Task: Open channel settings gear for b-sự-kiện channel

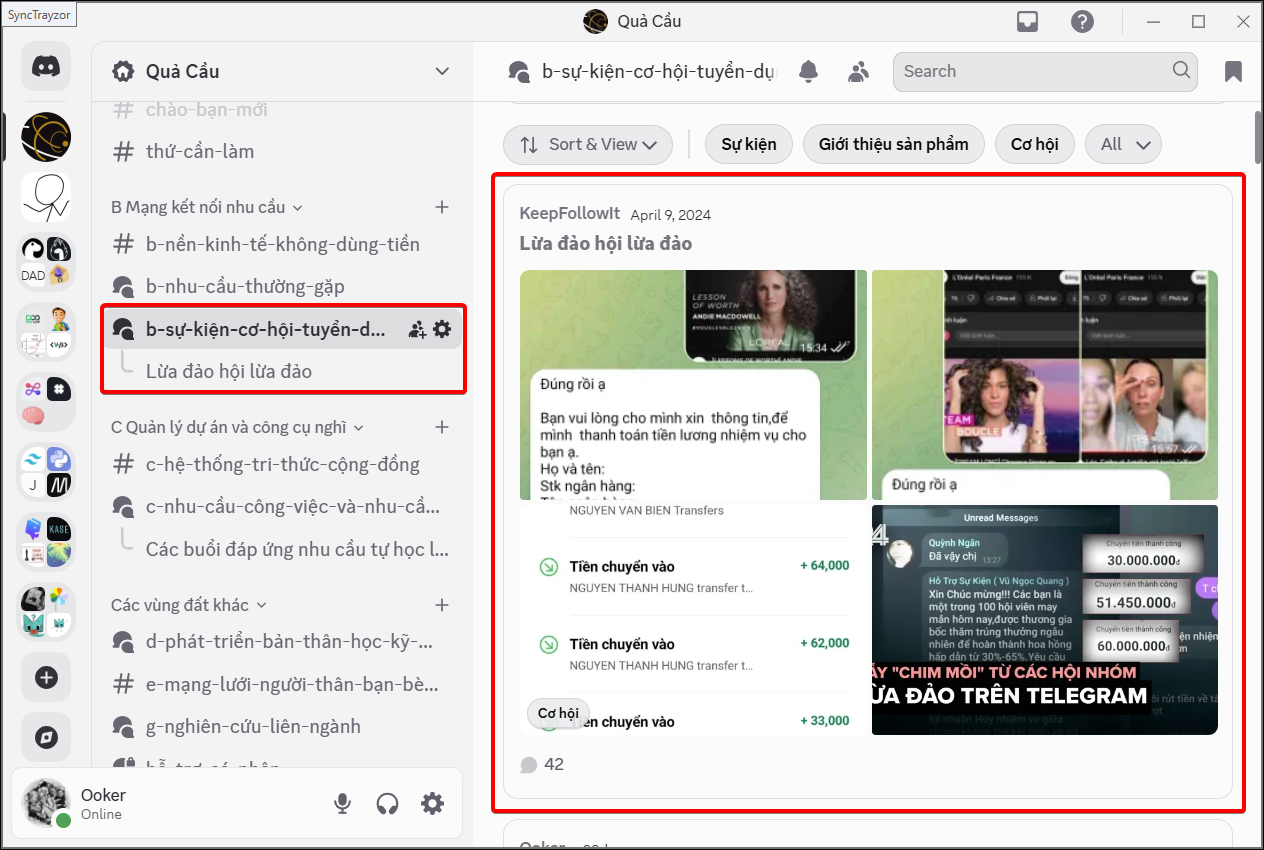Action: coord(442,329)
